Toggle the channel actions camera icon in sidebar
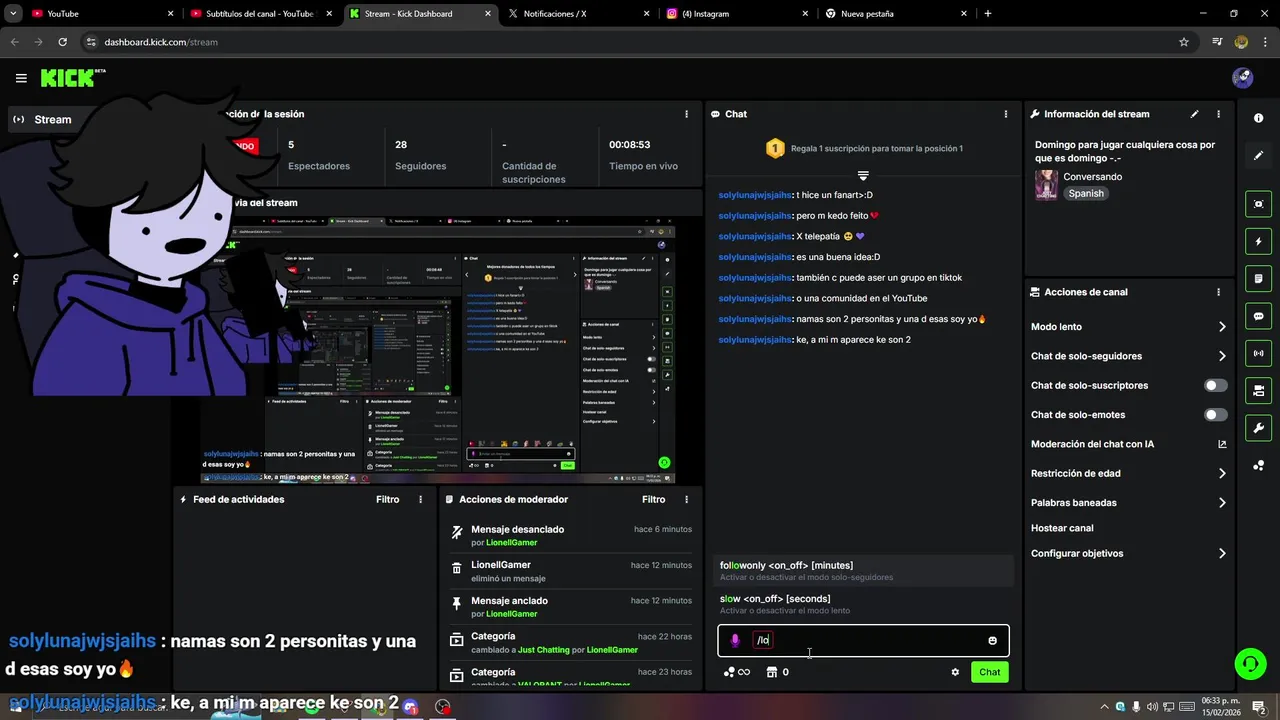The height and width of the screenshot is (720, 1280). [1258, 390]
